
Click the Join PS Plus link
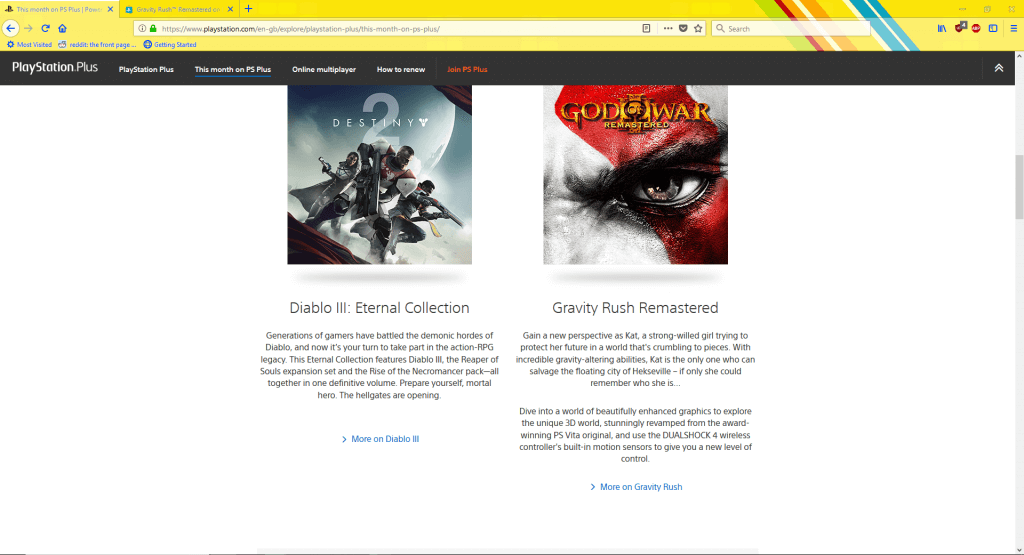coord(467,70)
